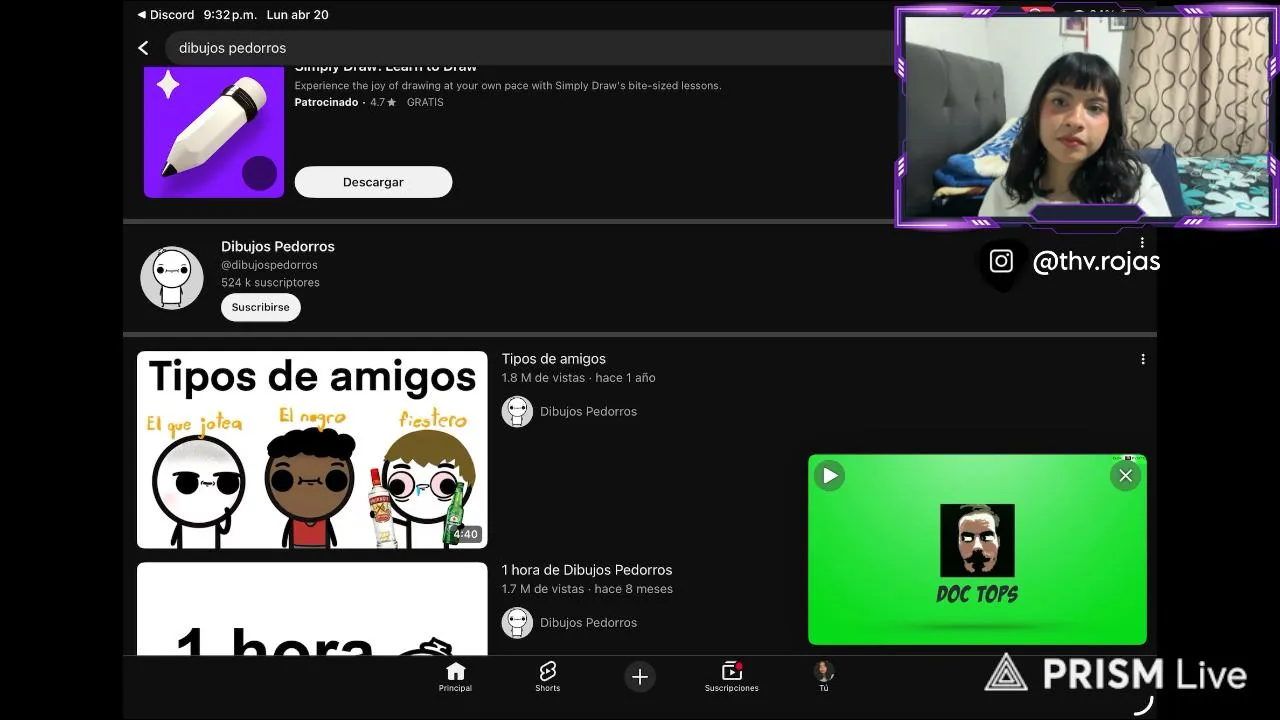Go to Principal home tab
Viewport: 1280px width, 720px height.
[x=455, y=677]
